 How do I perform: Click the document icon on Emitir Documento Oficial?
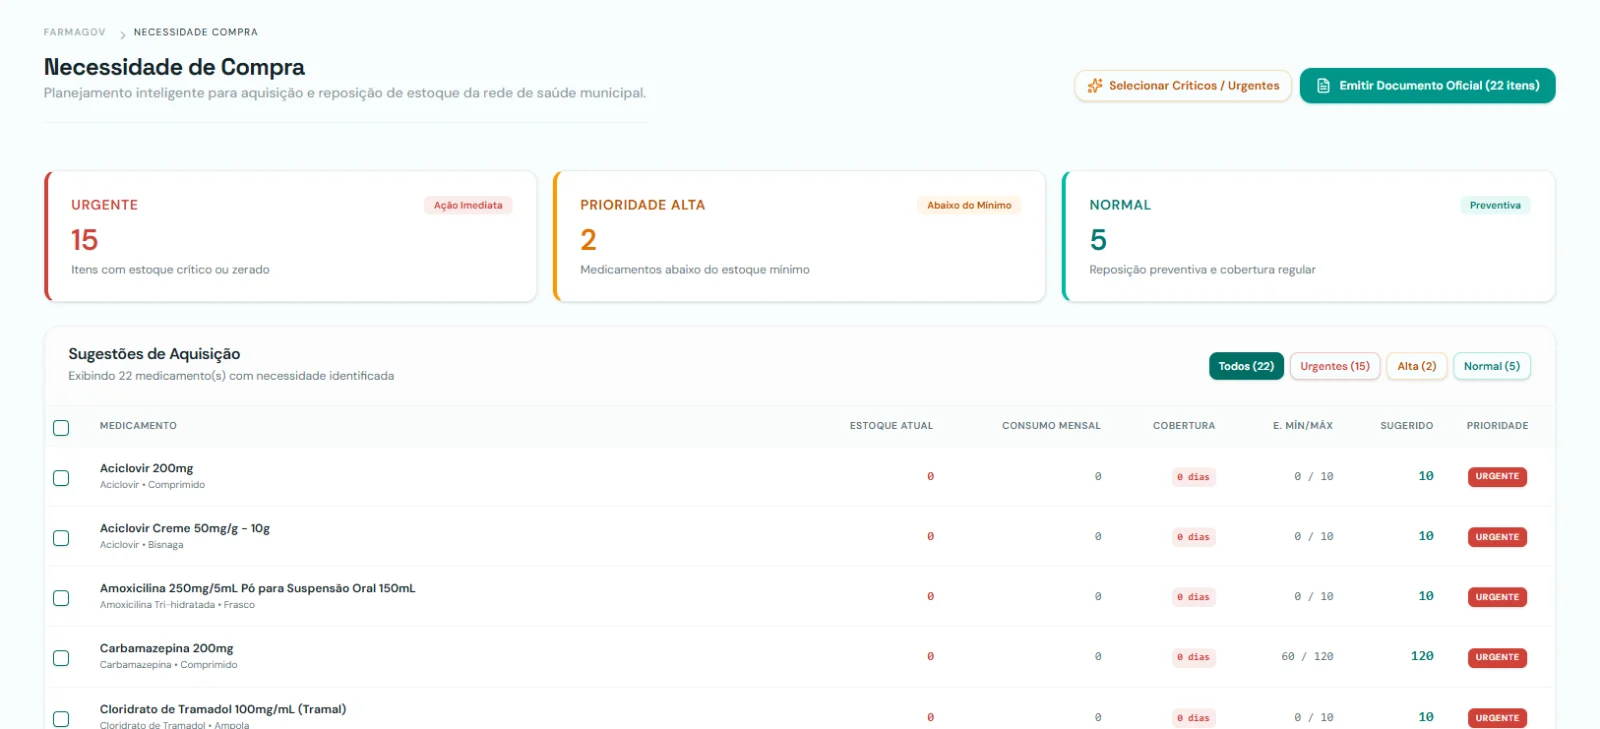point(1323,86)
